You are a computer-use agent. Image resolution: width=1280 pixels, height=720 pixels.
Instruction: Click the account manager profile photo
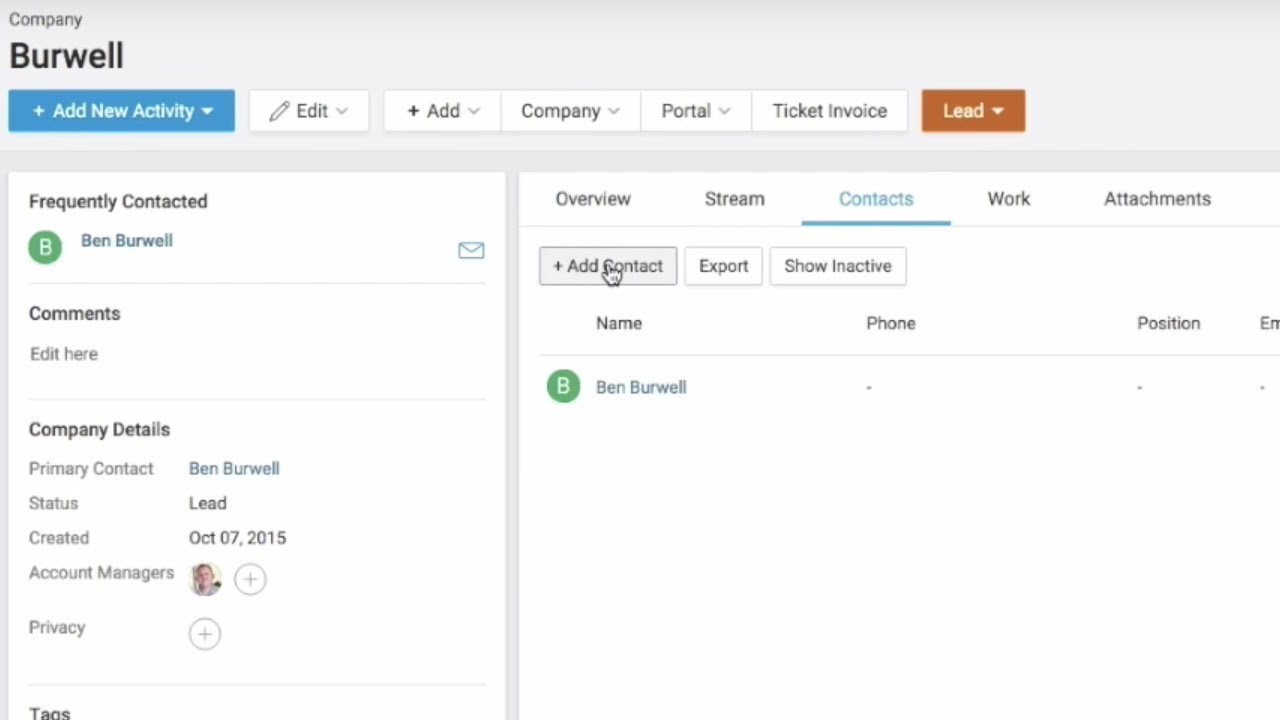[x=206, y=579]
